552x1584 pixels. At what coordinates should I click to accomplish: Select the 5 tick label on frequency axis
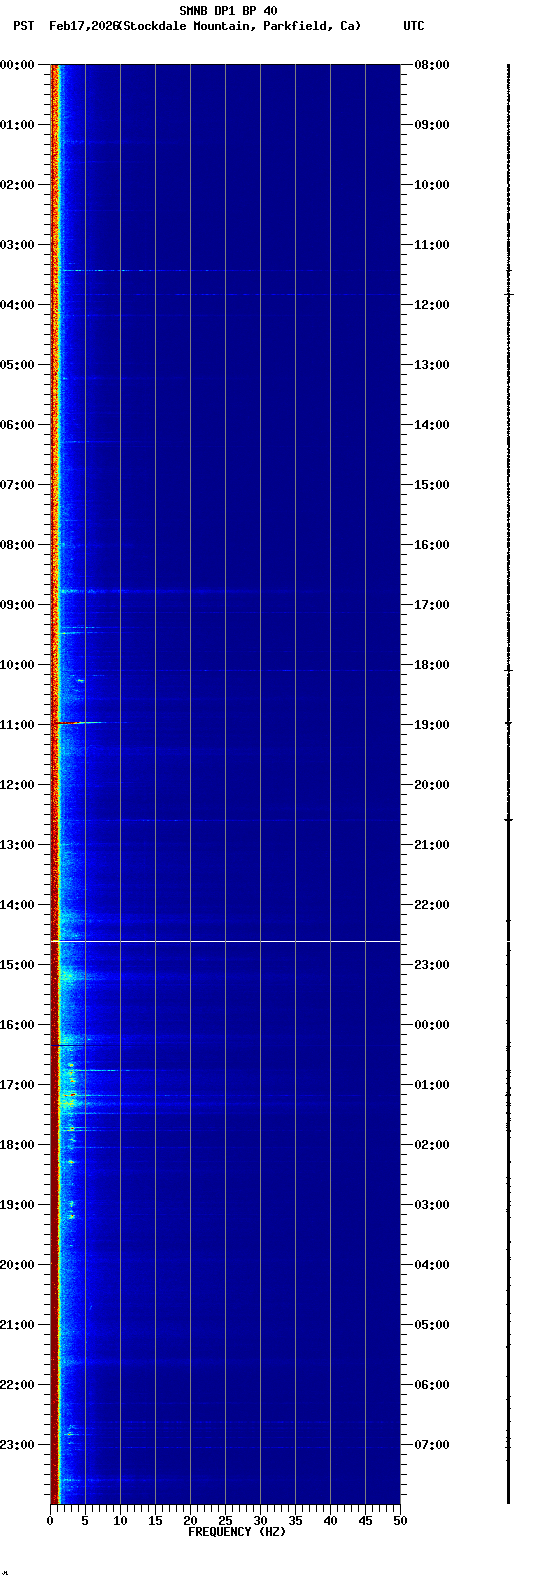click(x=85, y=1521)
